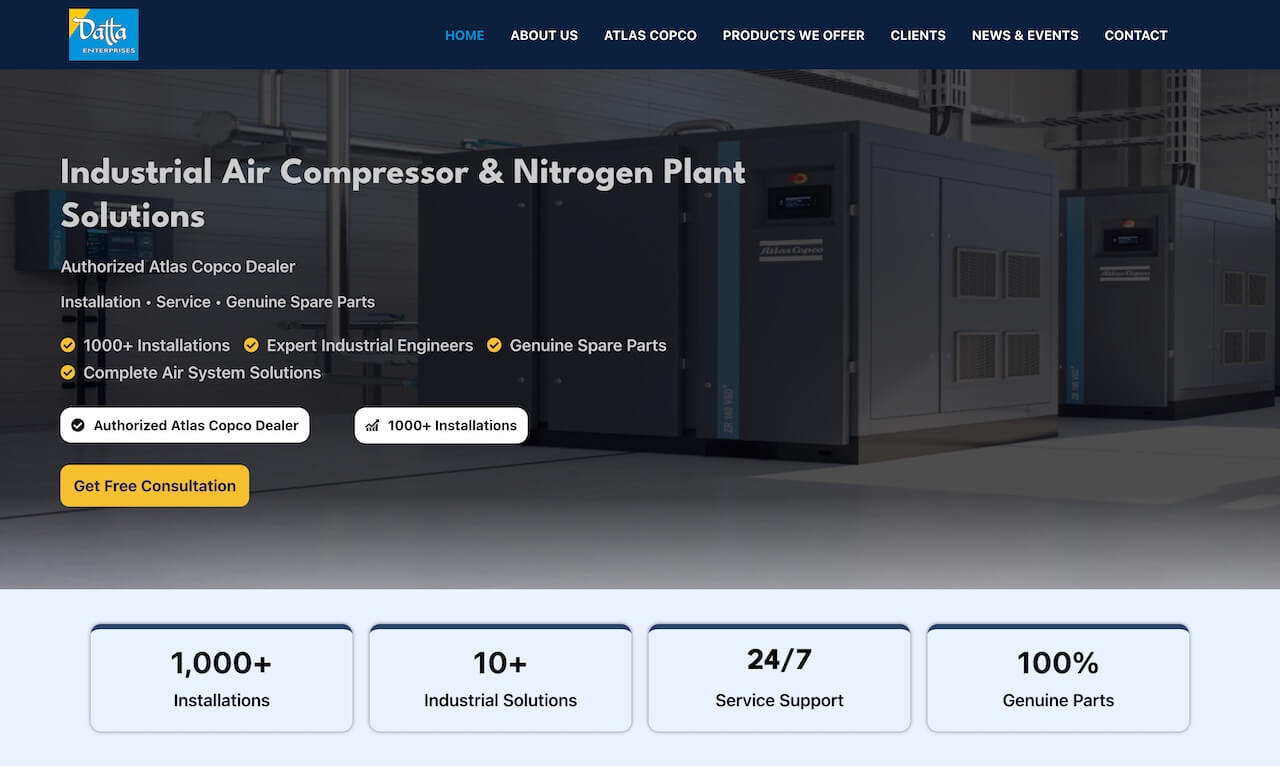Click the Get Free Consultation button
The image size is (1280, 780).
(155, 486)
